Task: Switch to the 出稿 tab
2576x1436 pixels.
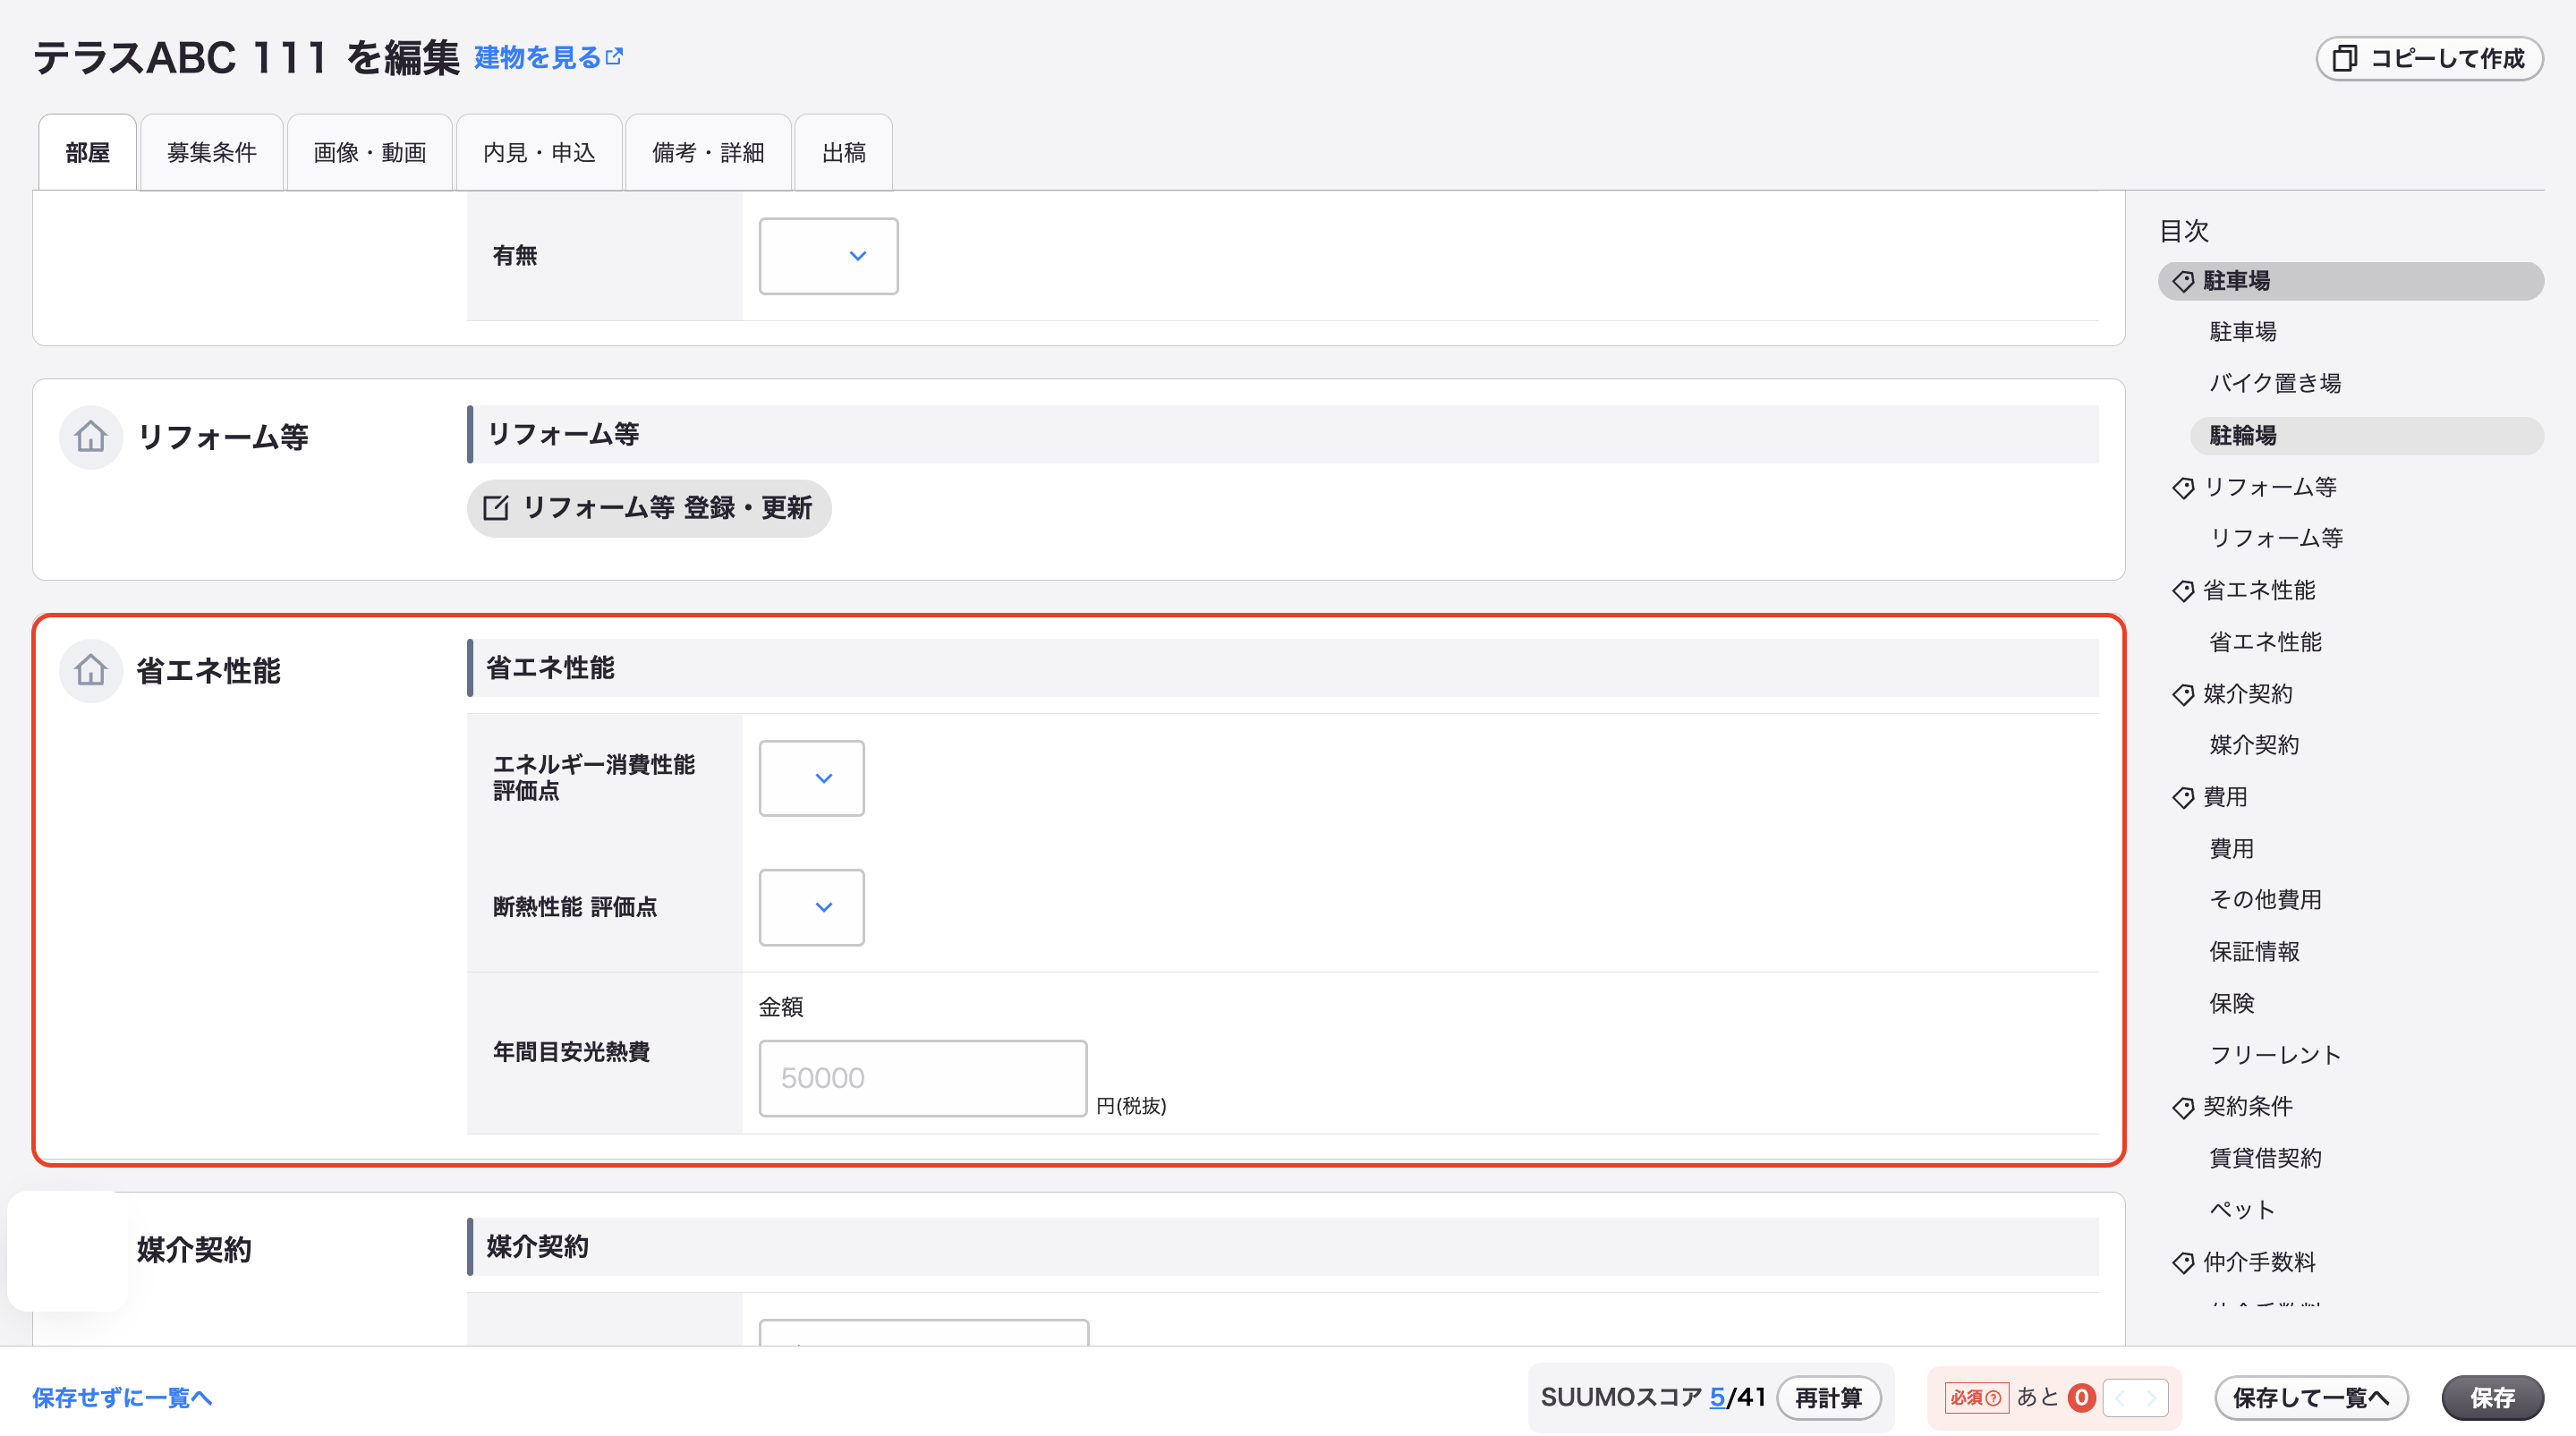Action: 843,152
